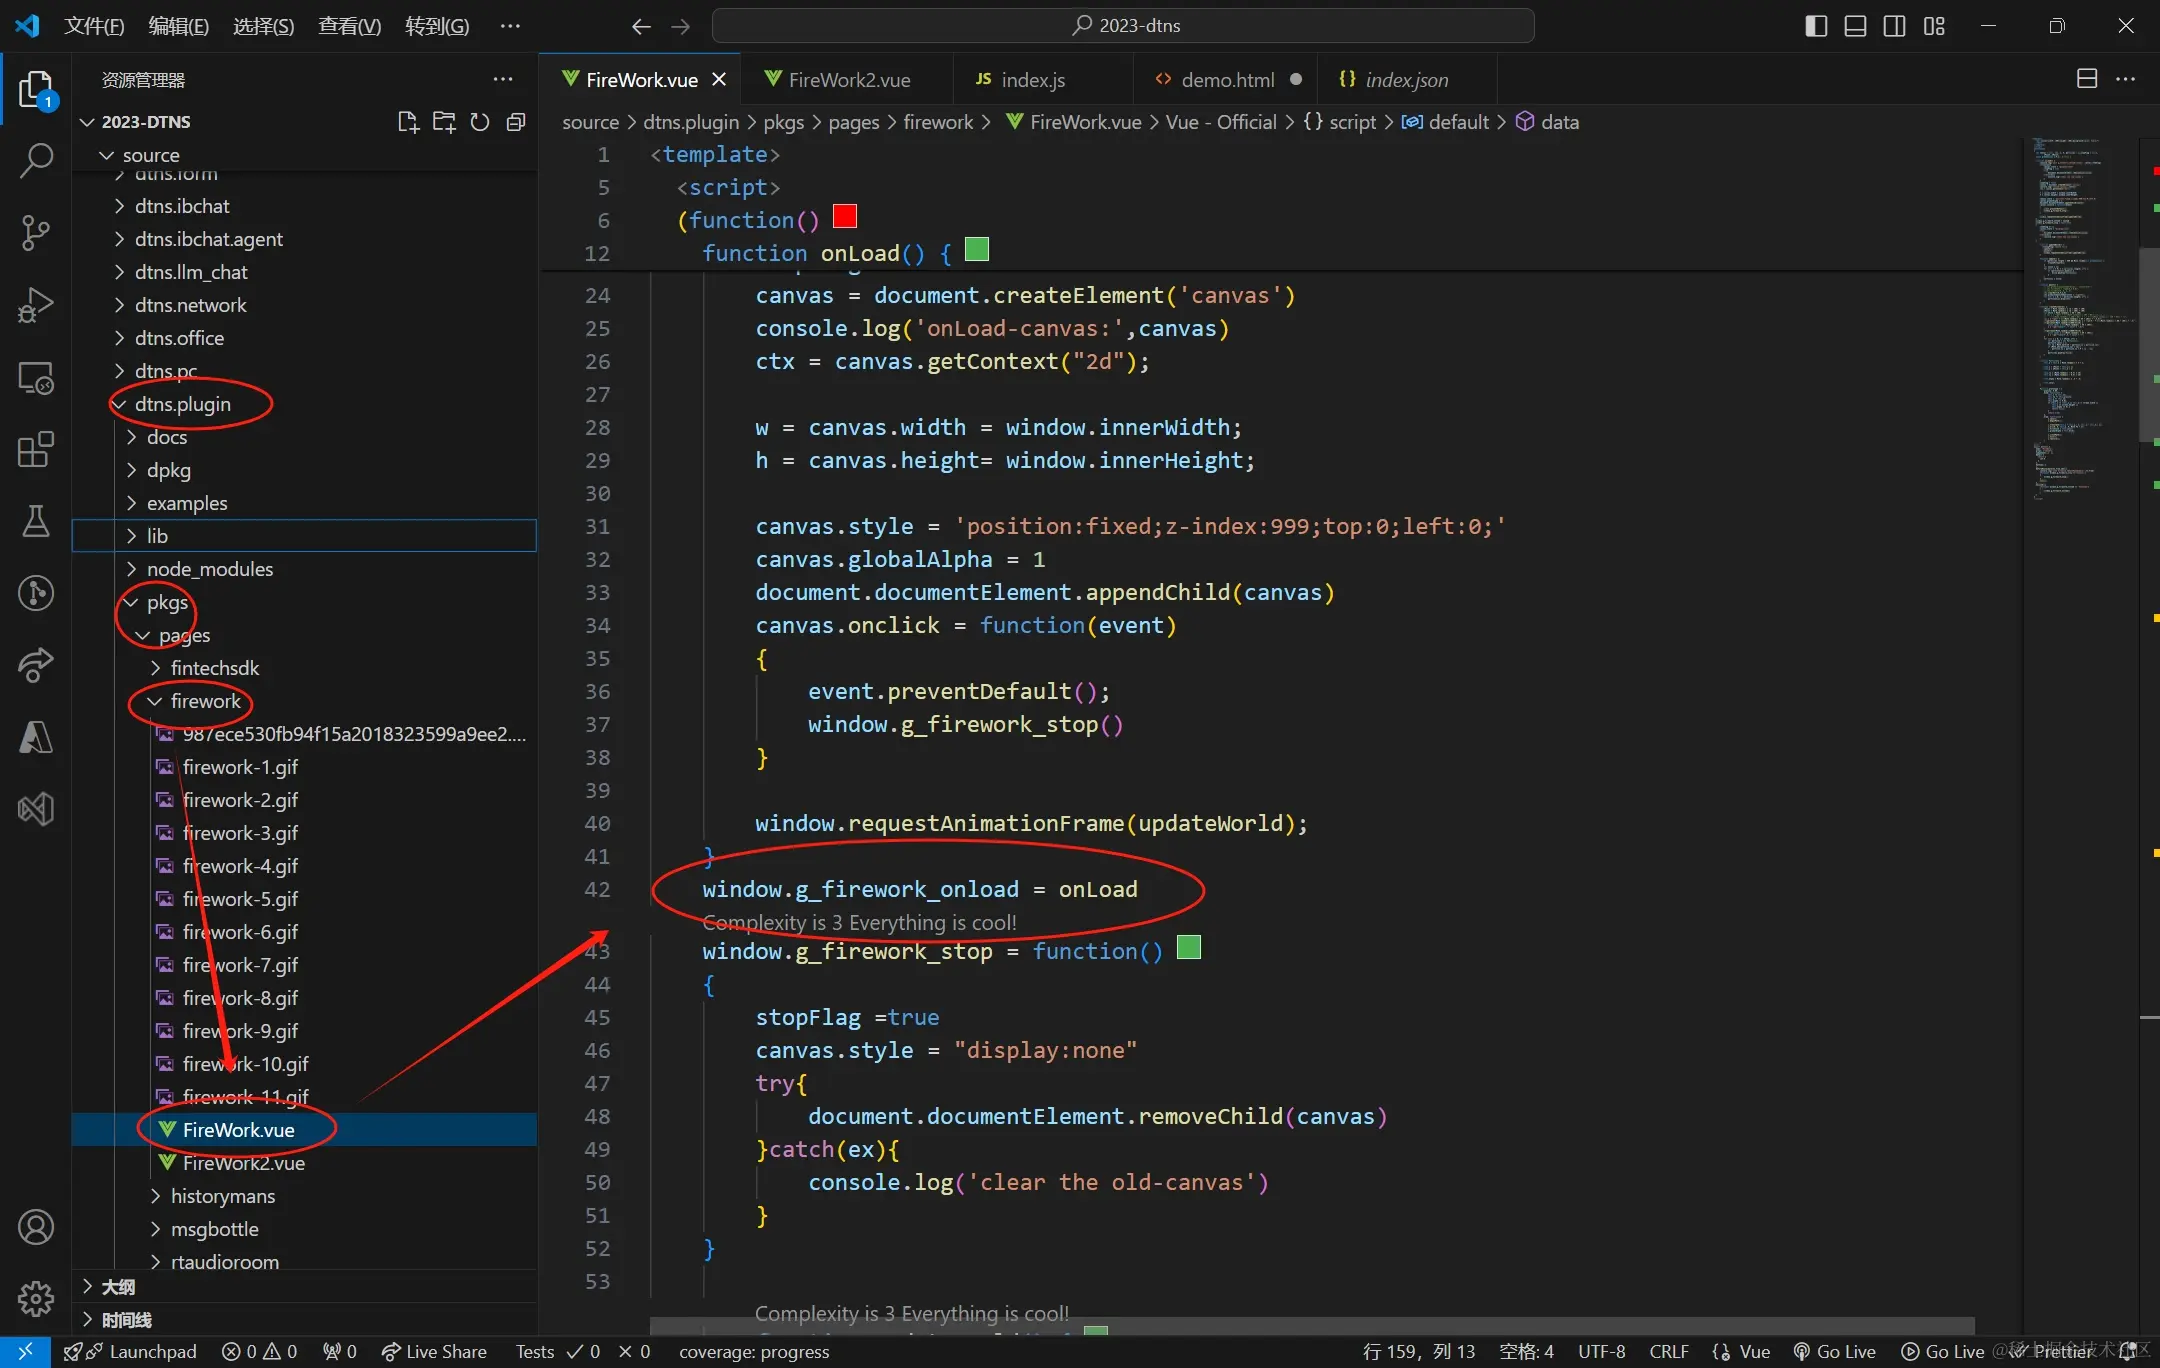Open the Search view in activity bar
The height and width of the screenshot is (1368, 2160).
36,160
